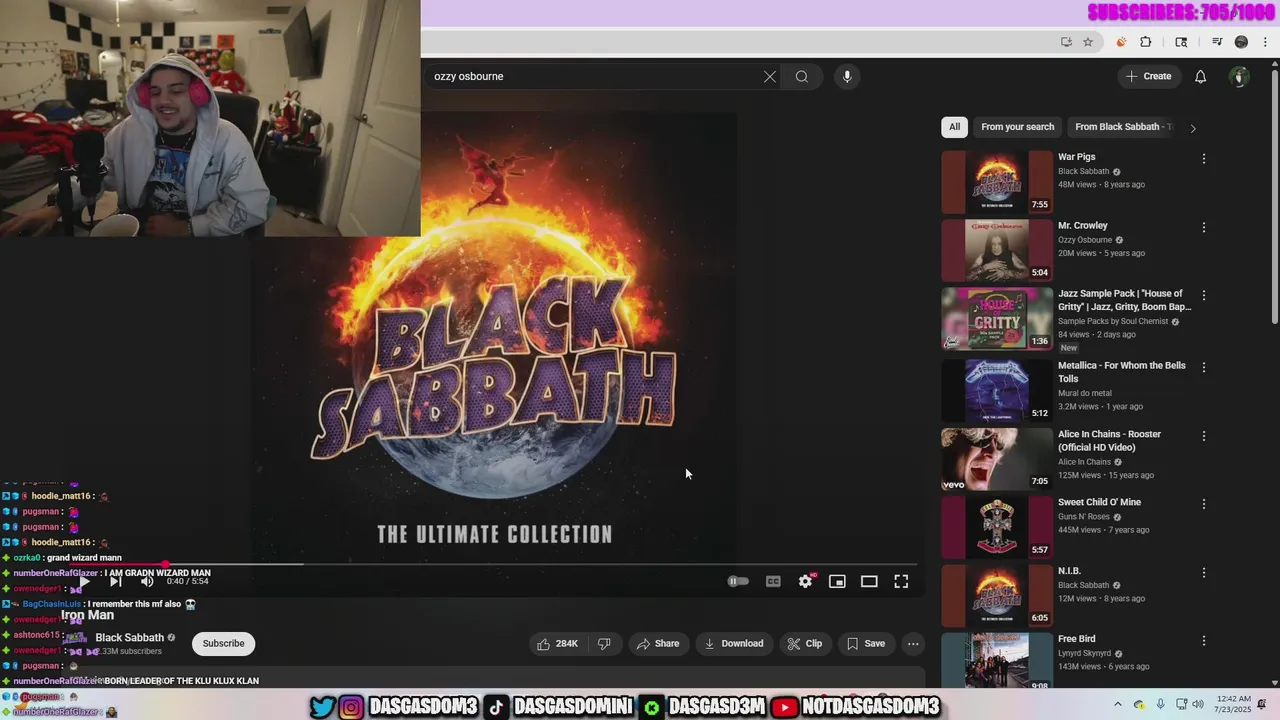The height and width of the screenshot is (720, 1280).
Task: Open Chrome media controls music icon
Action: [x=1217, y=42]
